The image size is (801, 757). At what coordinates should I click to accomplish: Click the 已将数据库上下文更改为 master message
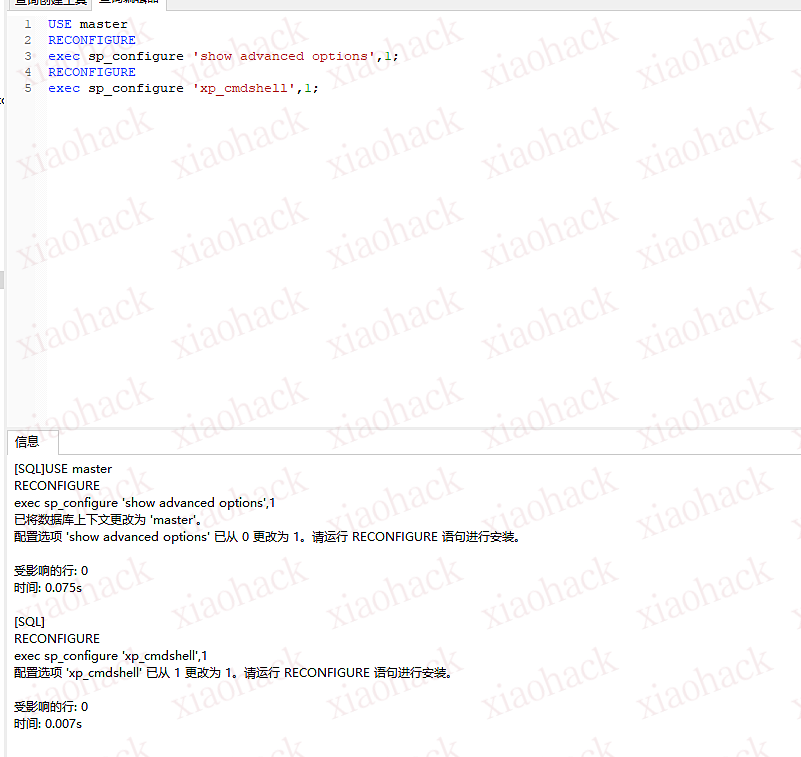click(110, 519)
